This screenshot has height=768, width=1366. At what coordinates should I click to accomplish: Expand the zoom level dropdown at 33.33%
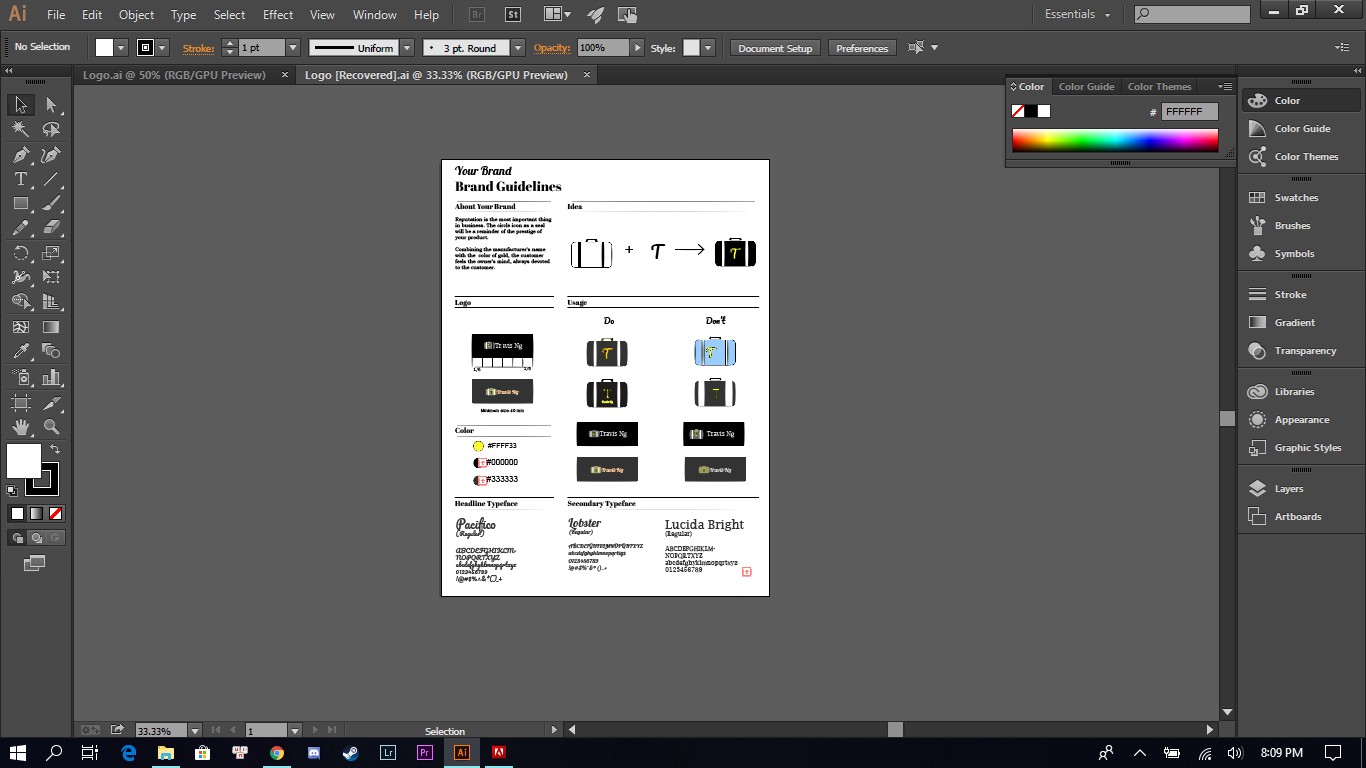tap(195, 731)
